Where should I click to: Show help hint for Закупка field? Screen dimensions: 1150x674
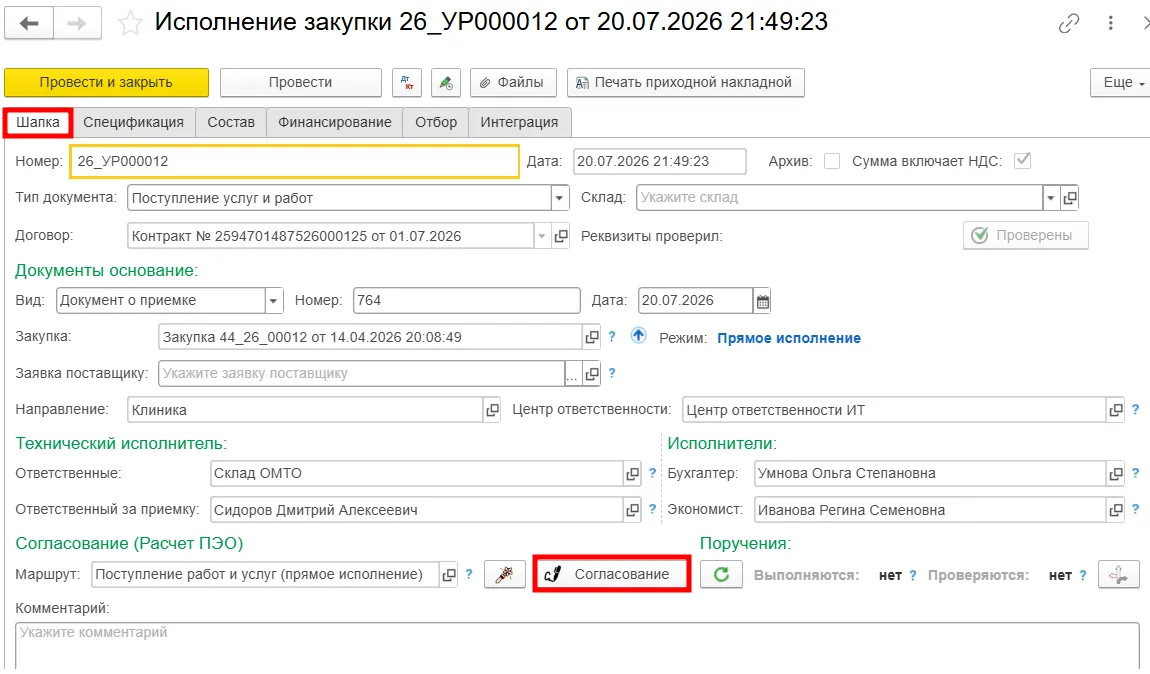612,337
